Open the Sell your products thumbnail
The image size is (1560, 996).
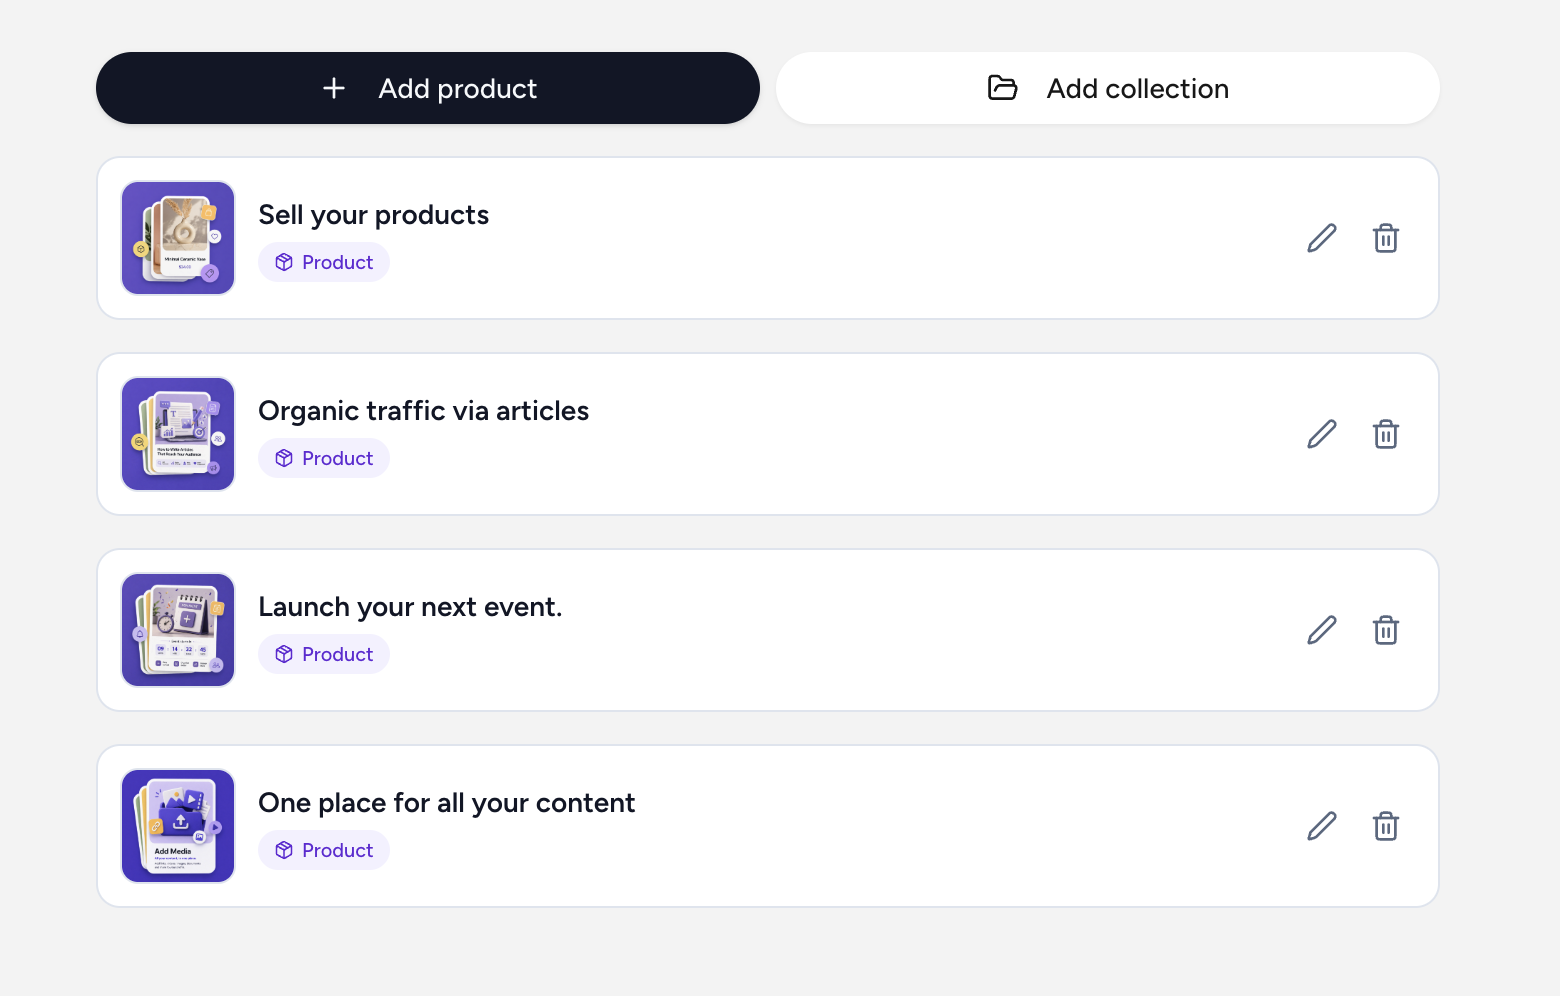coord(178,238)
